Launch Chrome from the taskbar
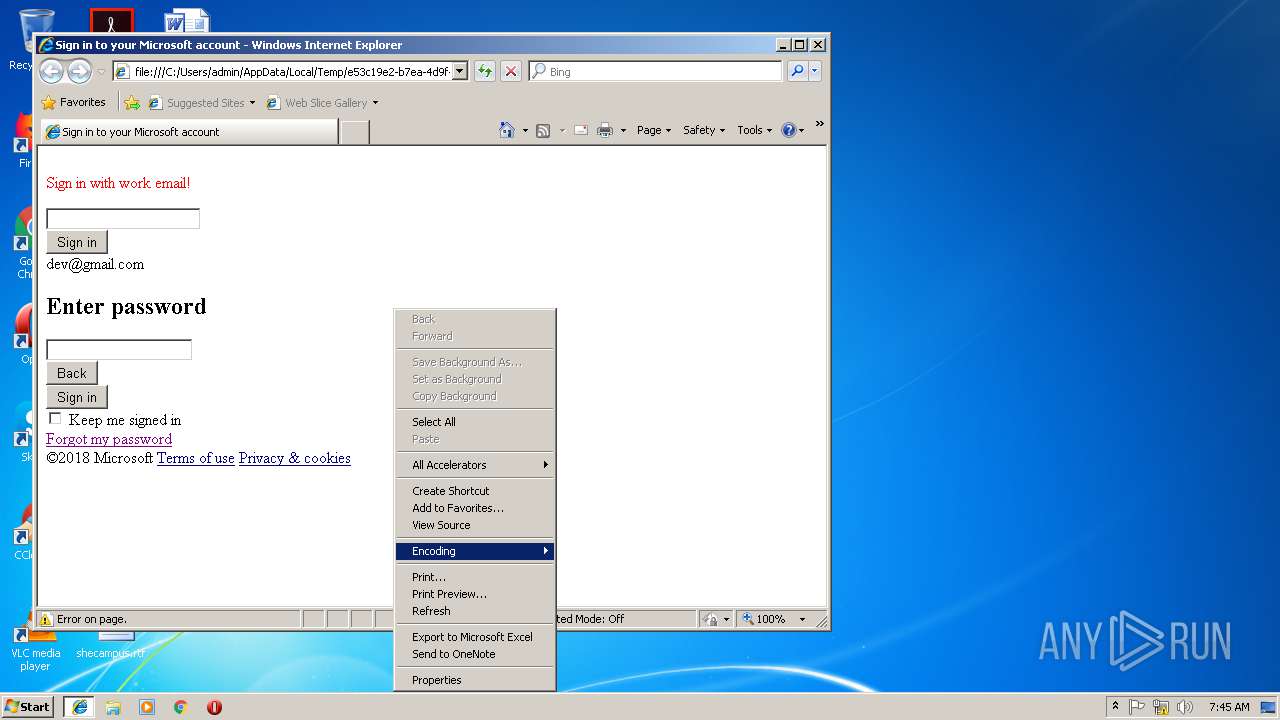This screenshot has height=720, width=1280. coord(180,706)
